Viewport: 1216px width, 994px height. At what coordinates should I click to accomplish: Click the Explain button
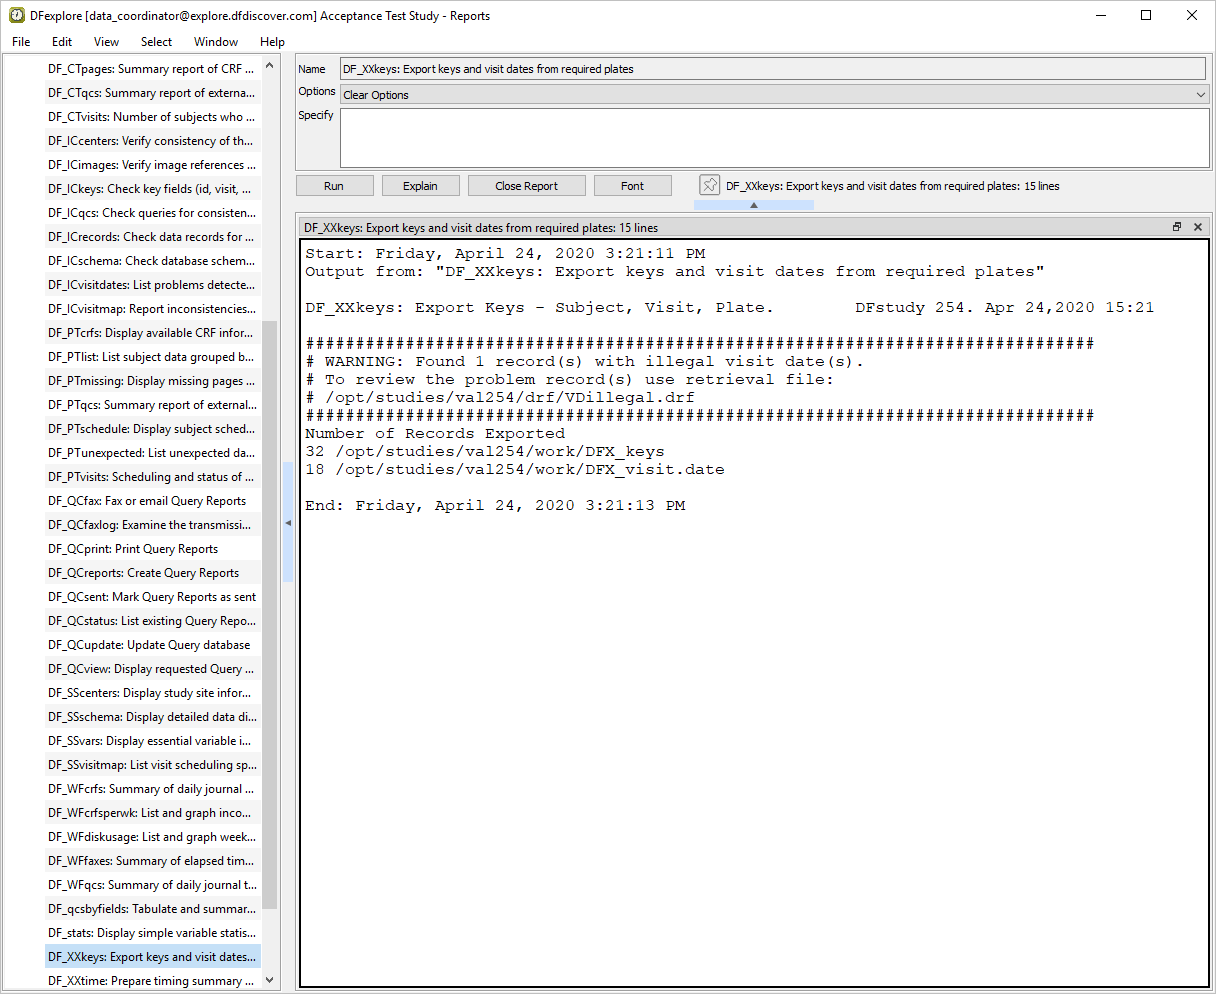(420, 186)
